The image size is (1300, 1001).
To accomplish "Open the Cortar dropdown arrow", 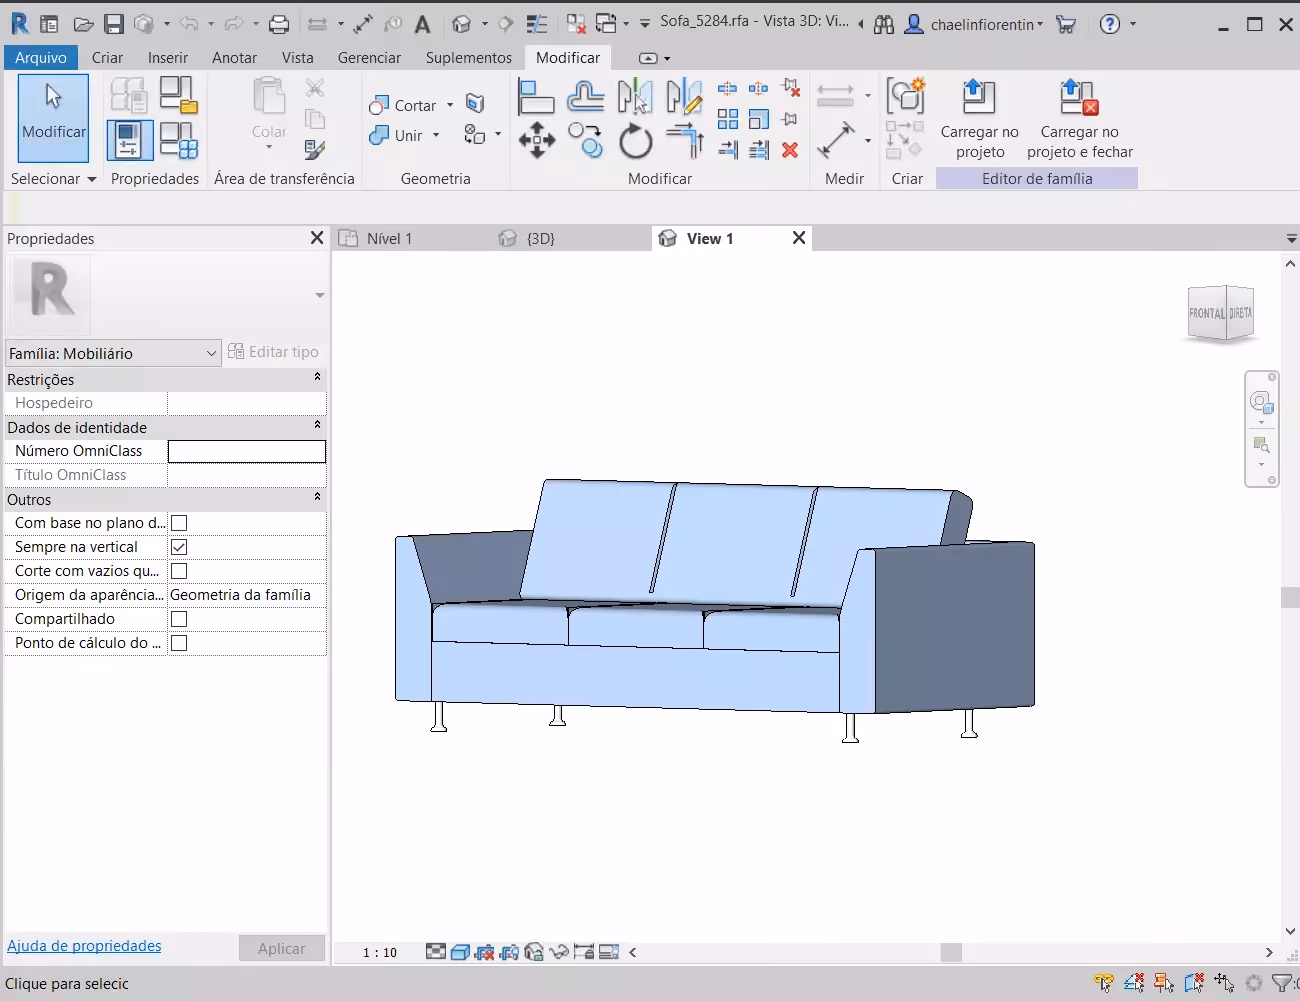I will pos(450,105).
